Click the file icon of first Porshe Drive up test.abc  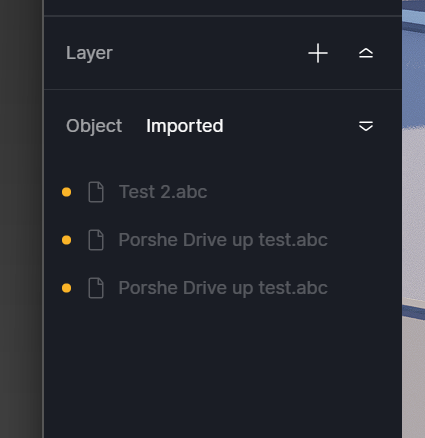click(96, 240)
